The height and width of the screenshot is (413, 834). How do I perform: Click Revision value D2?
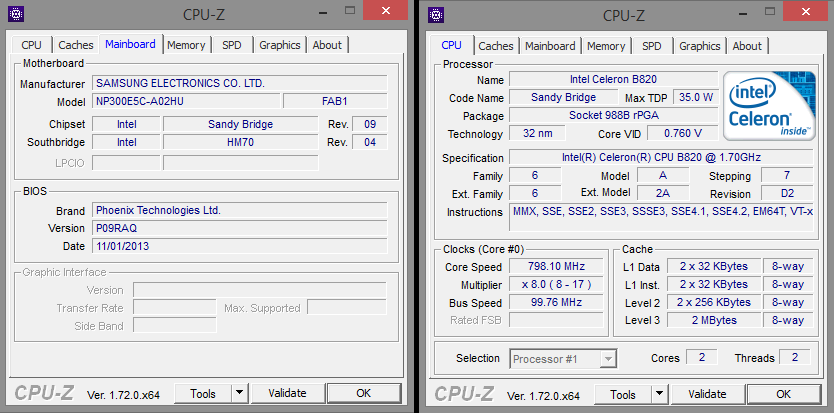(787, 194)
